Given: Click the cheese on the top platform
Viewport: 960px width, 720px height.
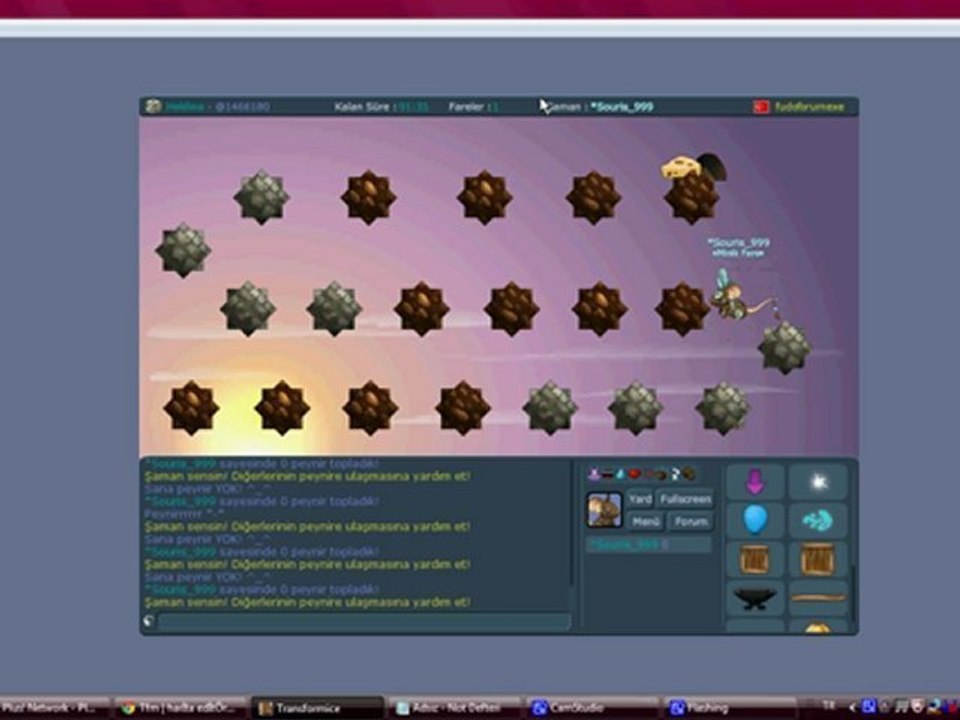Looking at the screenshot, I should [x=679, y=167].
